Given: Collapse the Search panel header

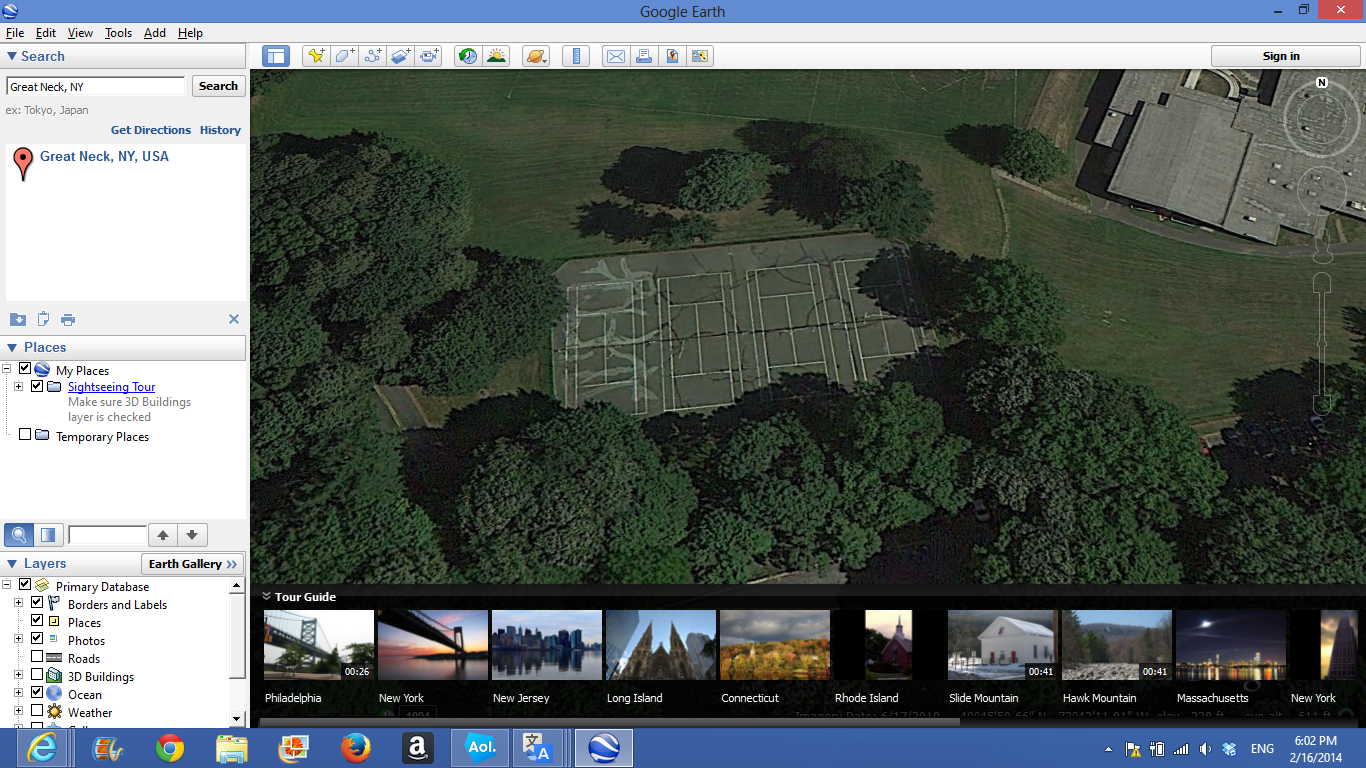Looking at the screenshot, I should click(x=12, y=57).
